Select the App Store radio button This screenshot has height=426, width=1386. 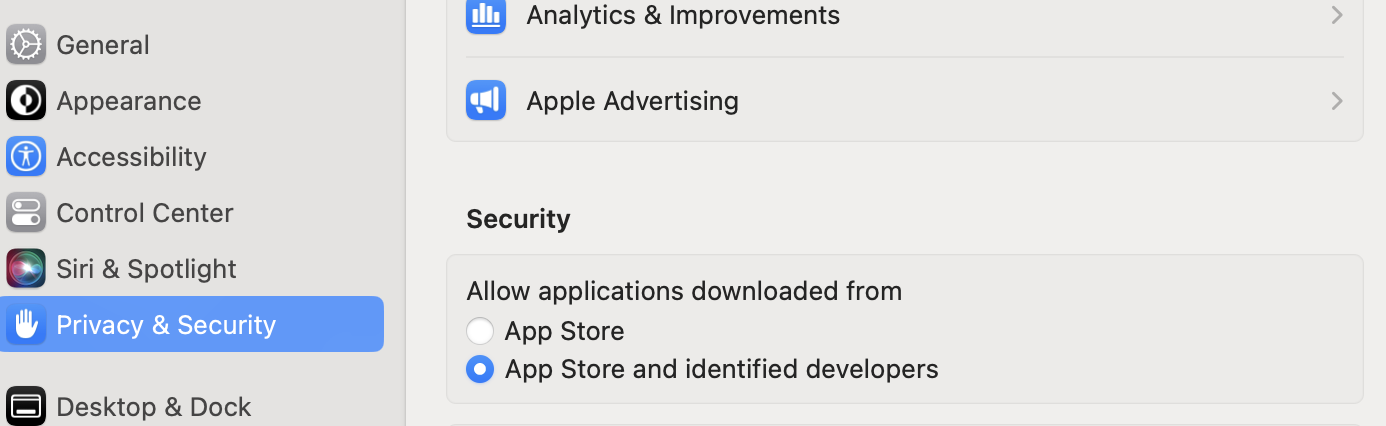pos(480,331)
